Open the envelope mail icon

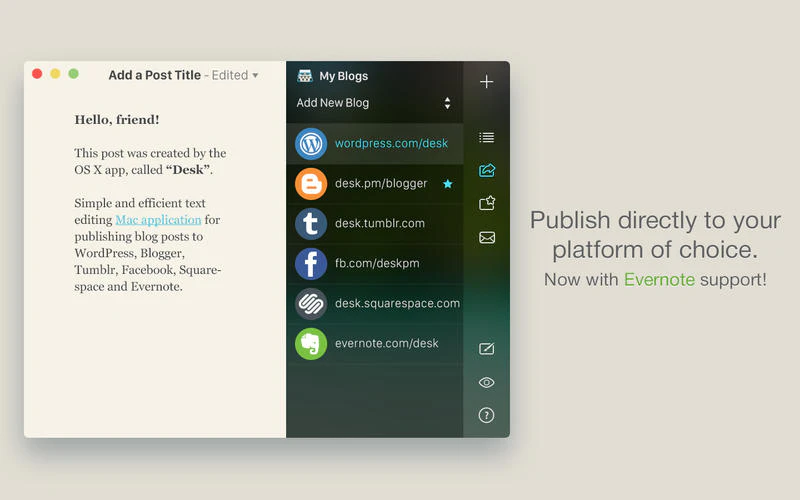tap(487, 238)
